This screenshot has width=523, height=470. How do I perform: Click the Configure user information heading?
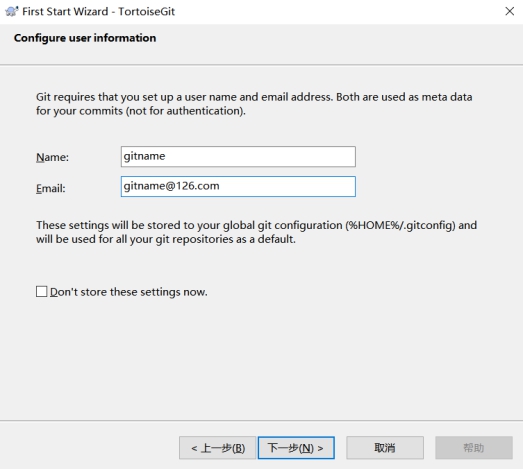[85, 38]
